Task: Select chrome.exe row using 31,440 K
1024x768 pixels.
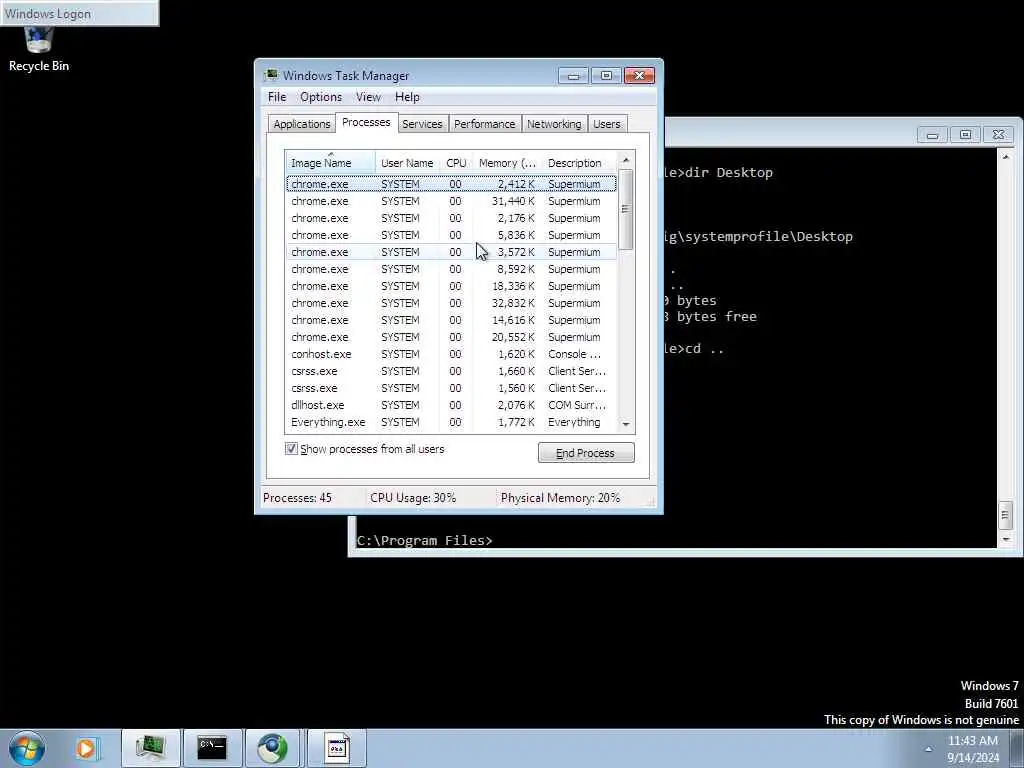Action: click(x=451, y=201)
